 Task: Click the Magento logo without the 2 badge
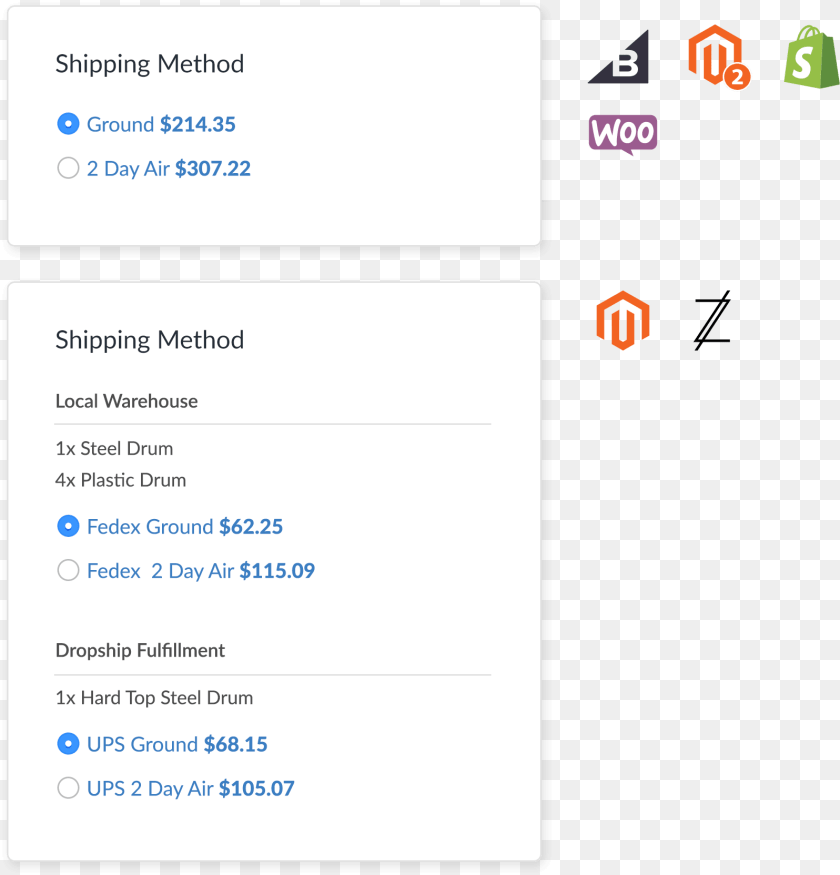point(623,320)
